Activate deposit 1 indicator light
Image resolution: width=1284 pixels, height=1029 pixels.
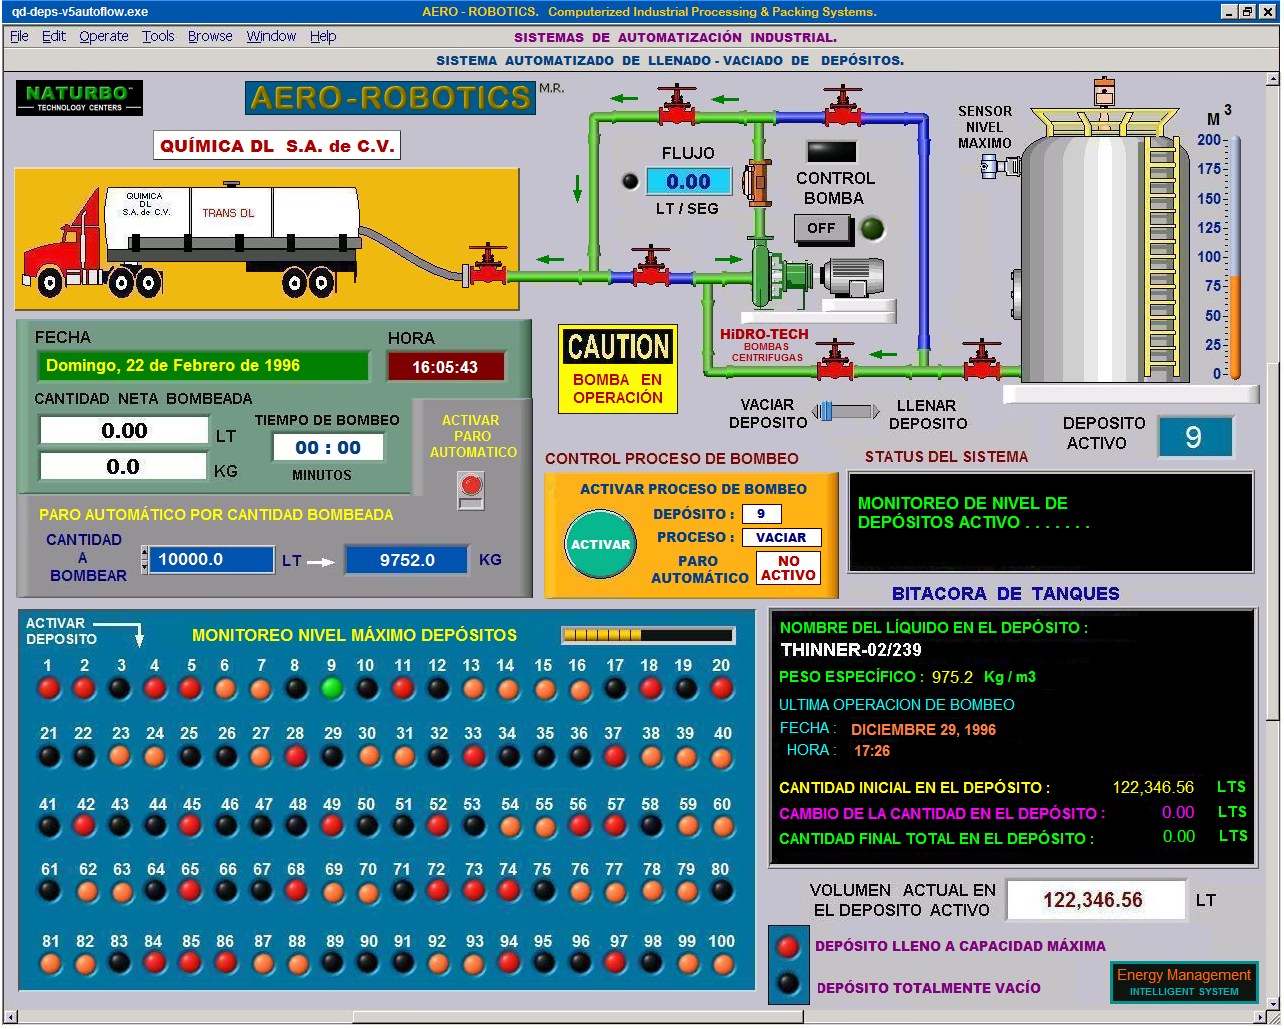click(48, 689)
